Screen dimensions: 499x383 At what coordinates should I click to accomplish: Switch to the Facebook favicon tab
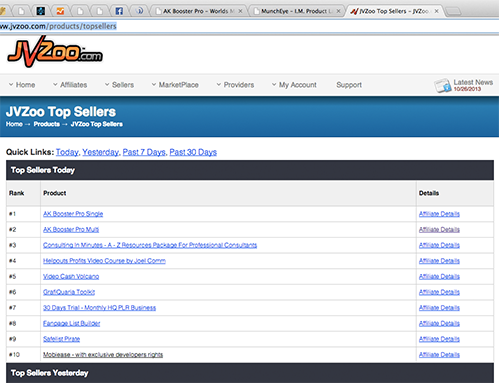click(x=119, y=11)
